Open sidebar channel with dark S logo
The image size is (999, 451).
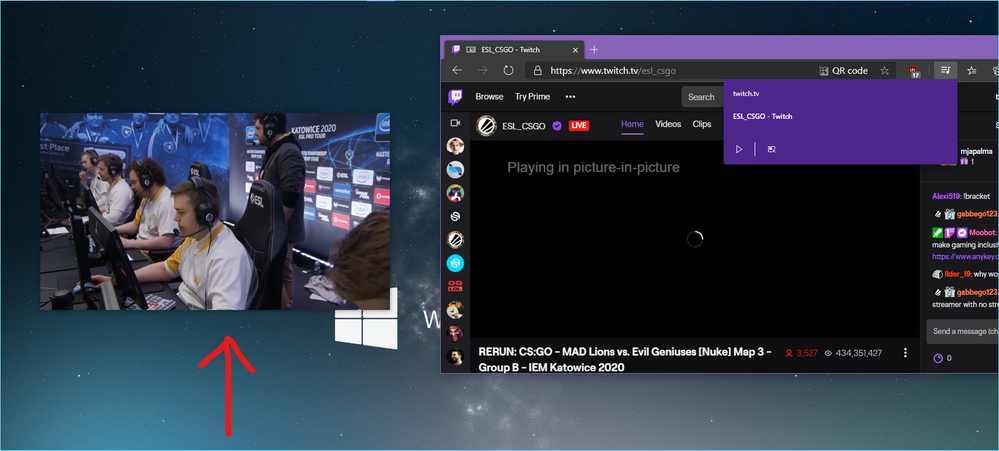pyautogui.click(x=455, y=216)
